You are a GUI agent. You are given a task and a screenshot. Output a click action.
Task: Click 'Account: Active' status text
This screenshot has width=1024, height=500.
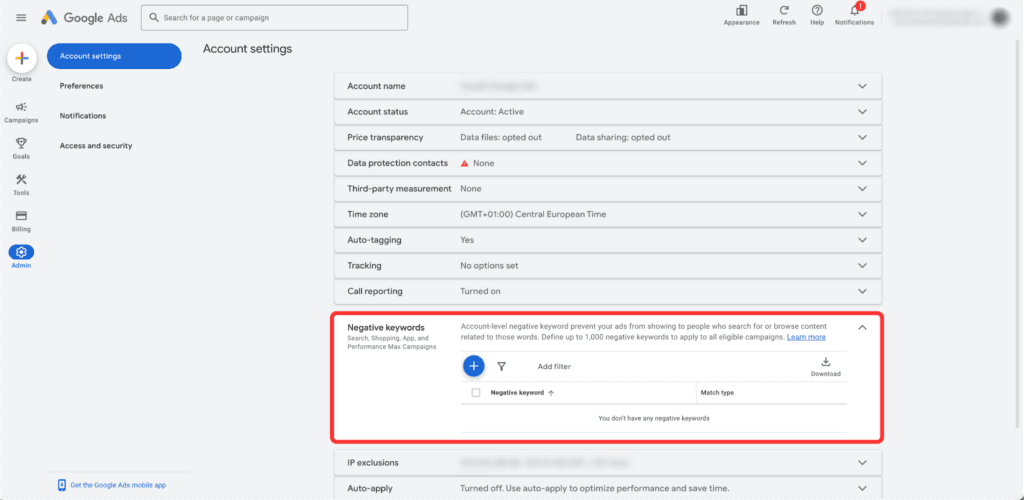tap(492, 112)
